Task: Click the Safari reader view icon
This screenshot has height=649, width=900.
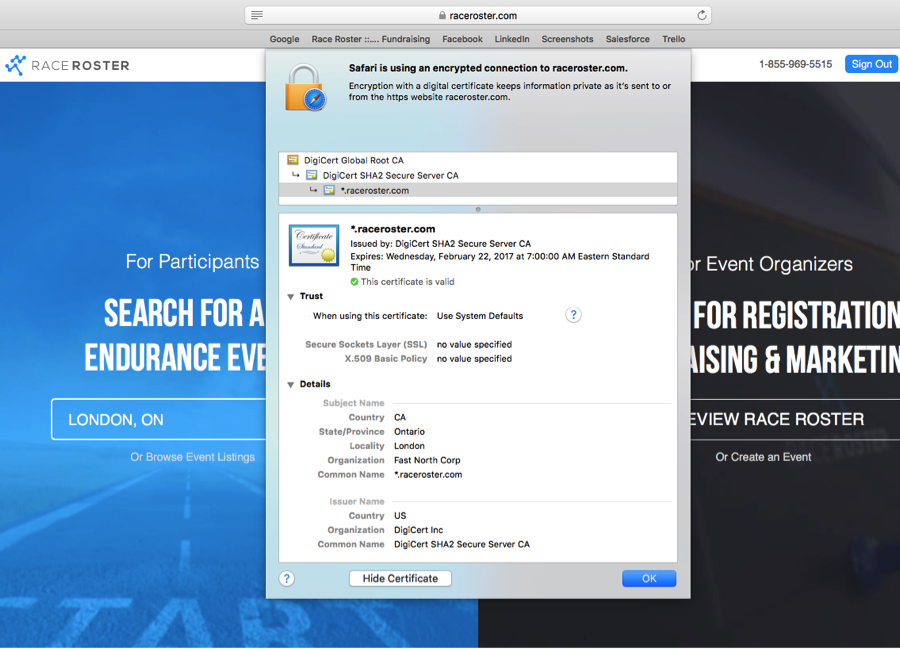Action: point(257,15)
